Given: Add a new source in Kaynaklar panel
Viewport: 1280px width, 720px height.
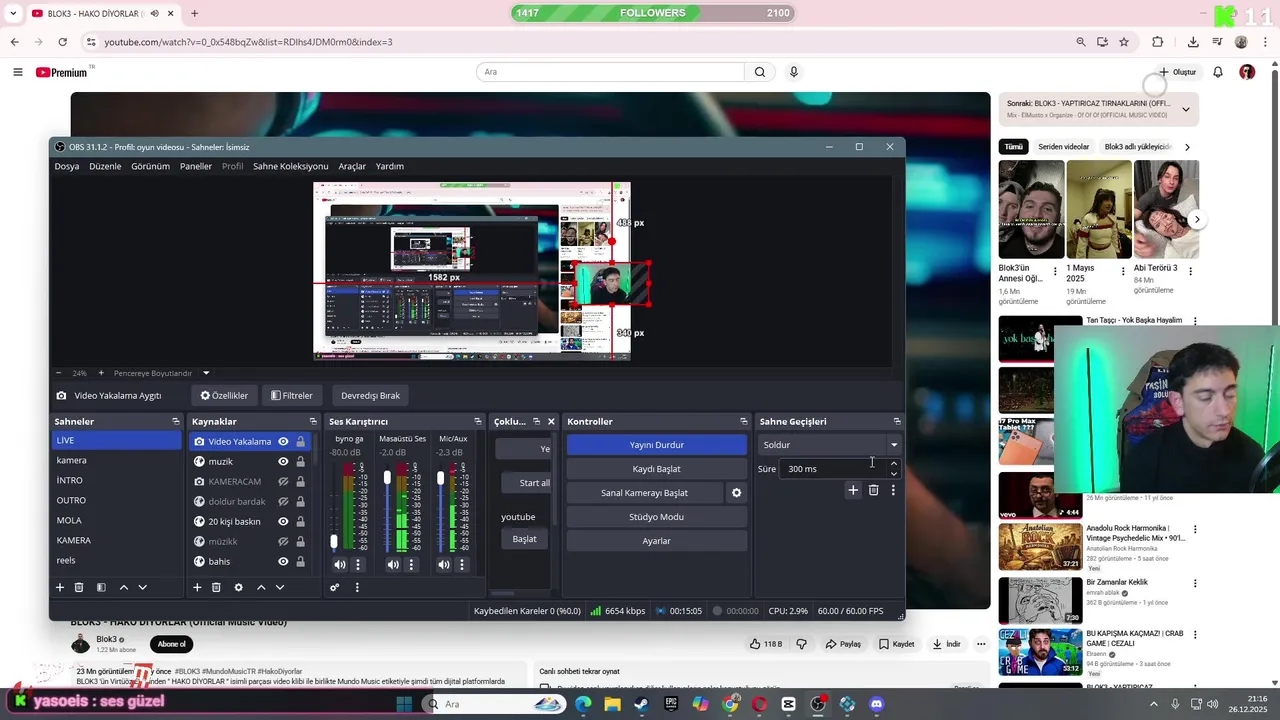Looking at the screenshot, I should coord(197,588).
